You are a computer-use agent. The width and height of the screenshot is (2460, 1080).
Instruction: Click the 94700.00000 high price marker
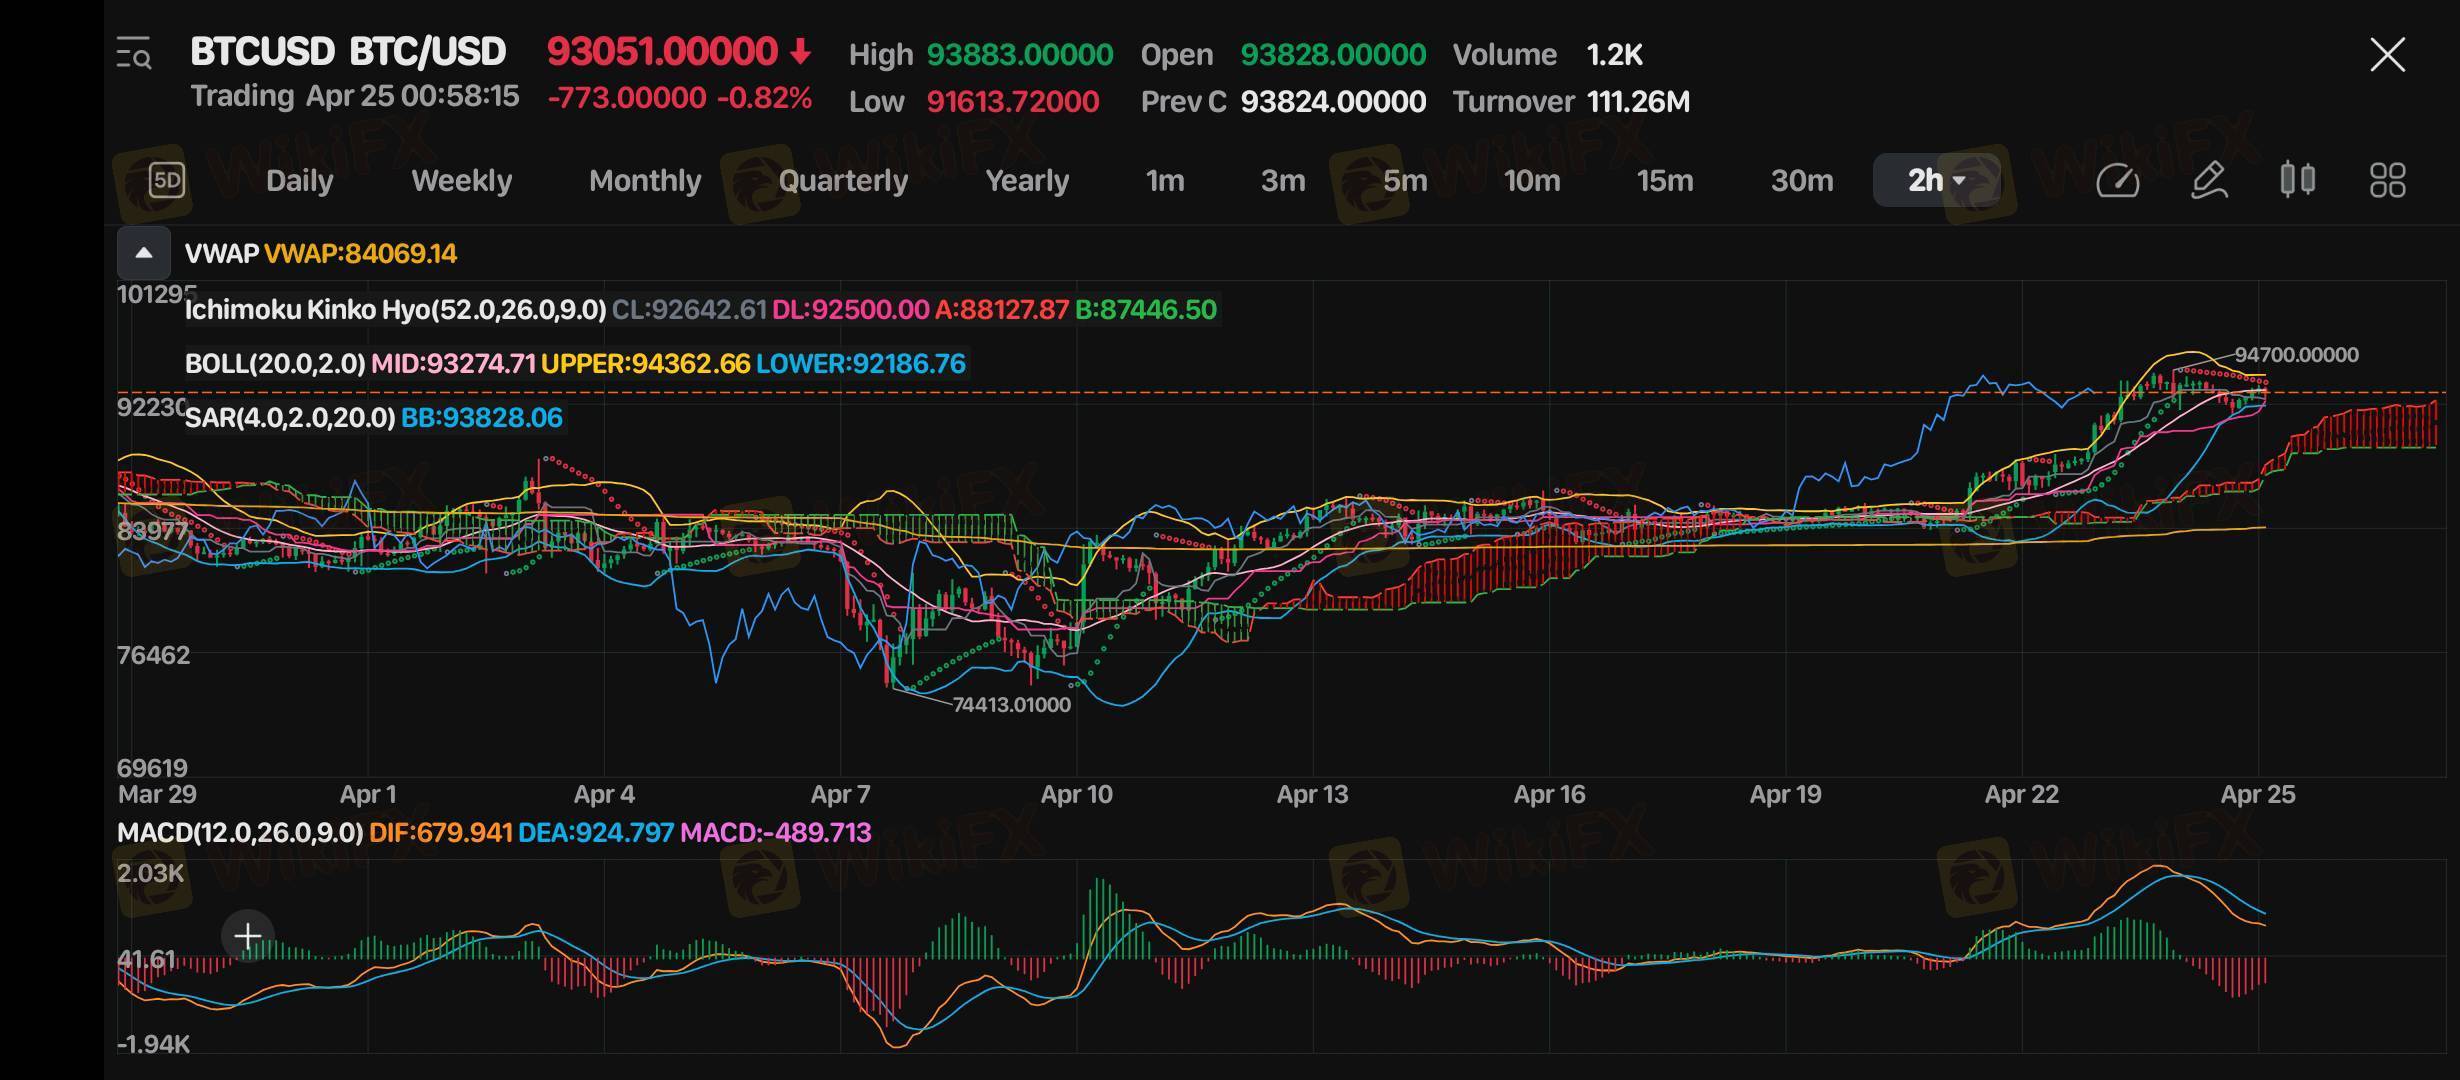[x=2296, y=355]
